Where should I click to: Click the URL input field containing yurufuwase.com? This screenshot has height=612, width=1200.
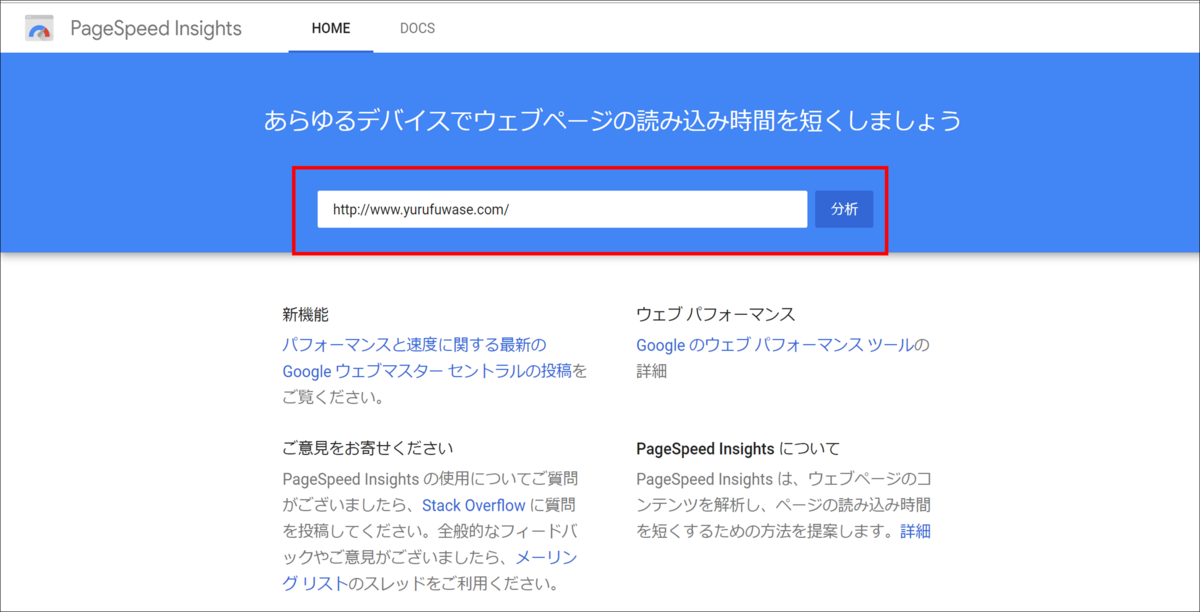pos(562,209)
